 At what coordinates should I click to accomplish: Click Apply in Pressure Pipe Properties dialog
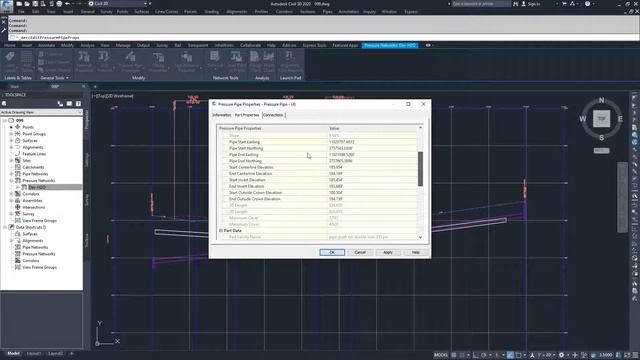coord(388,252)
